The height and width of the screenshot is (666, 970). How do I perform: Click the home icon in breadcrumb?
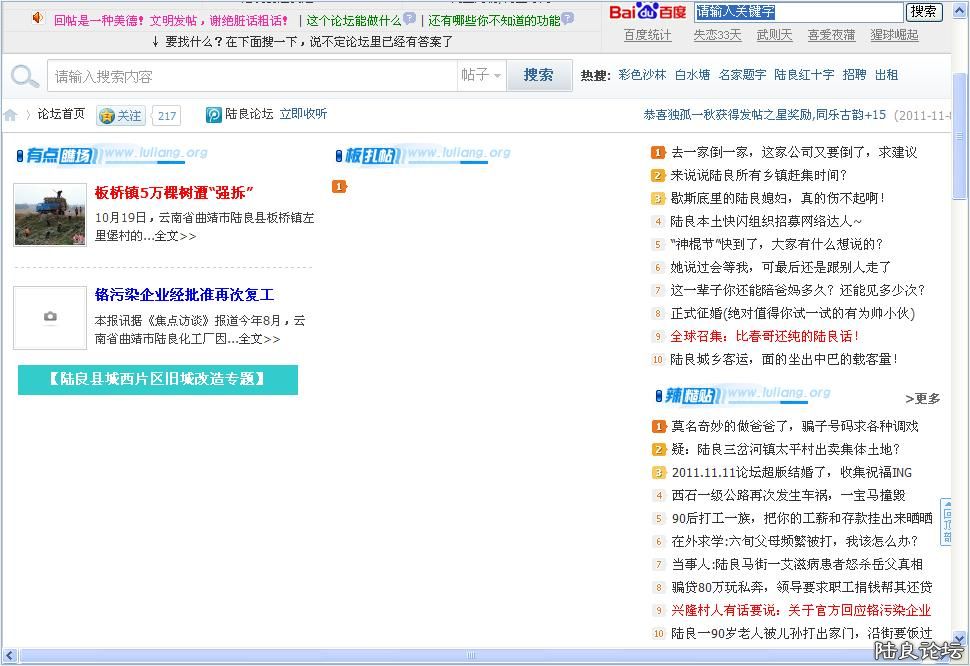coord(11,115)
